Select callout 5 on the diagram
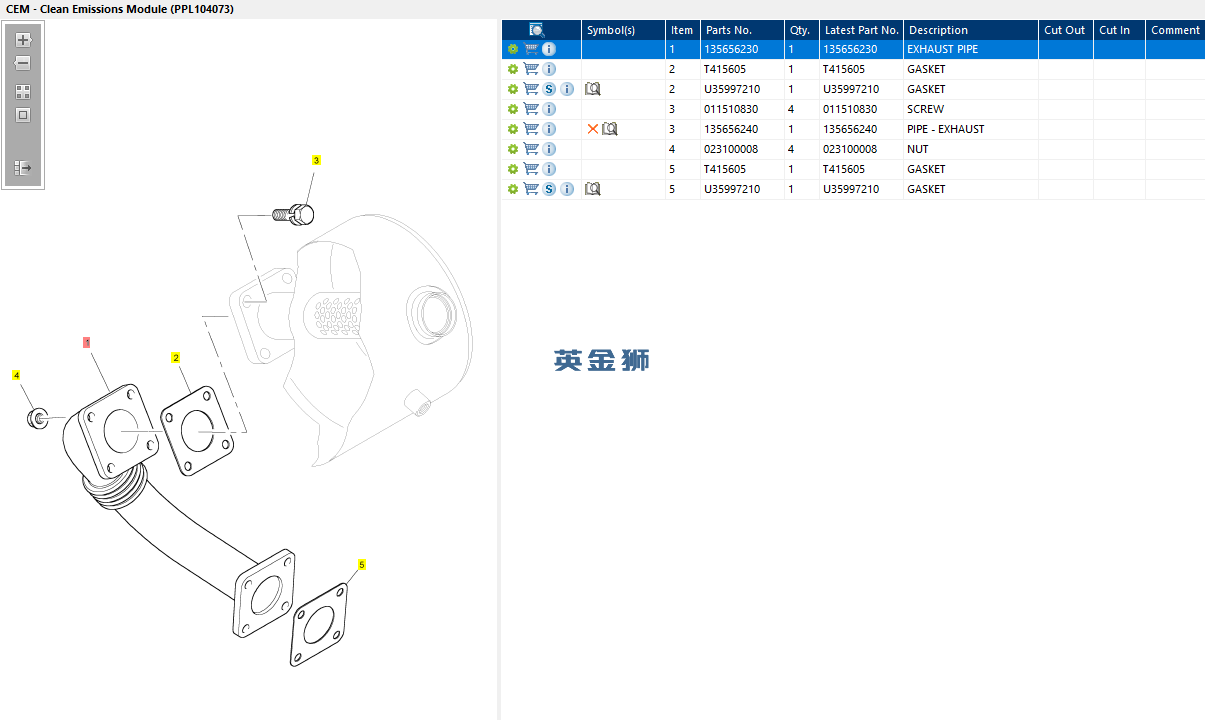 pos(361,564)
